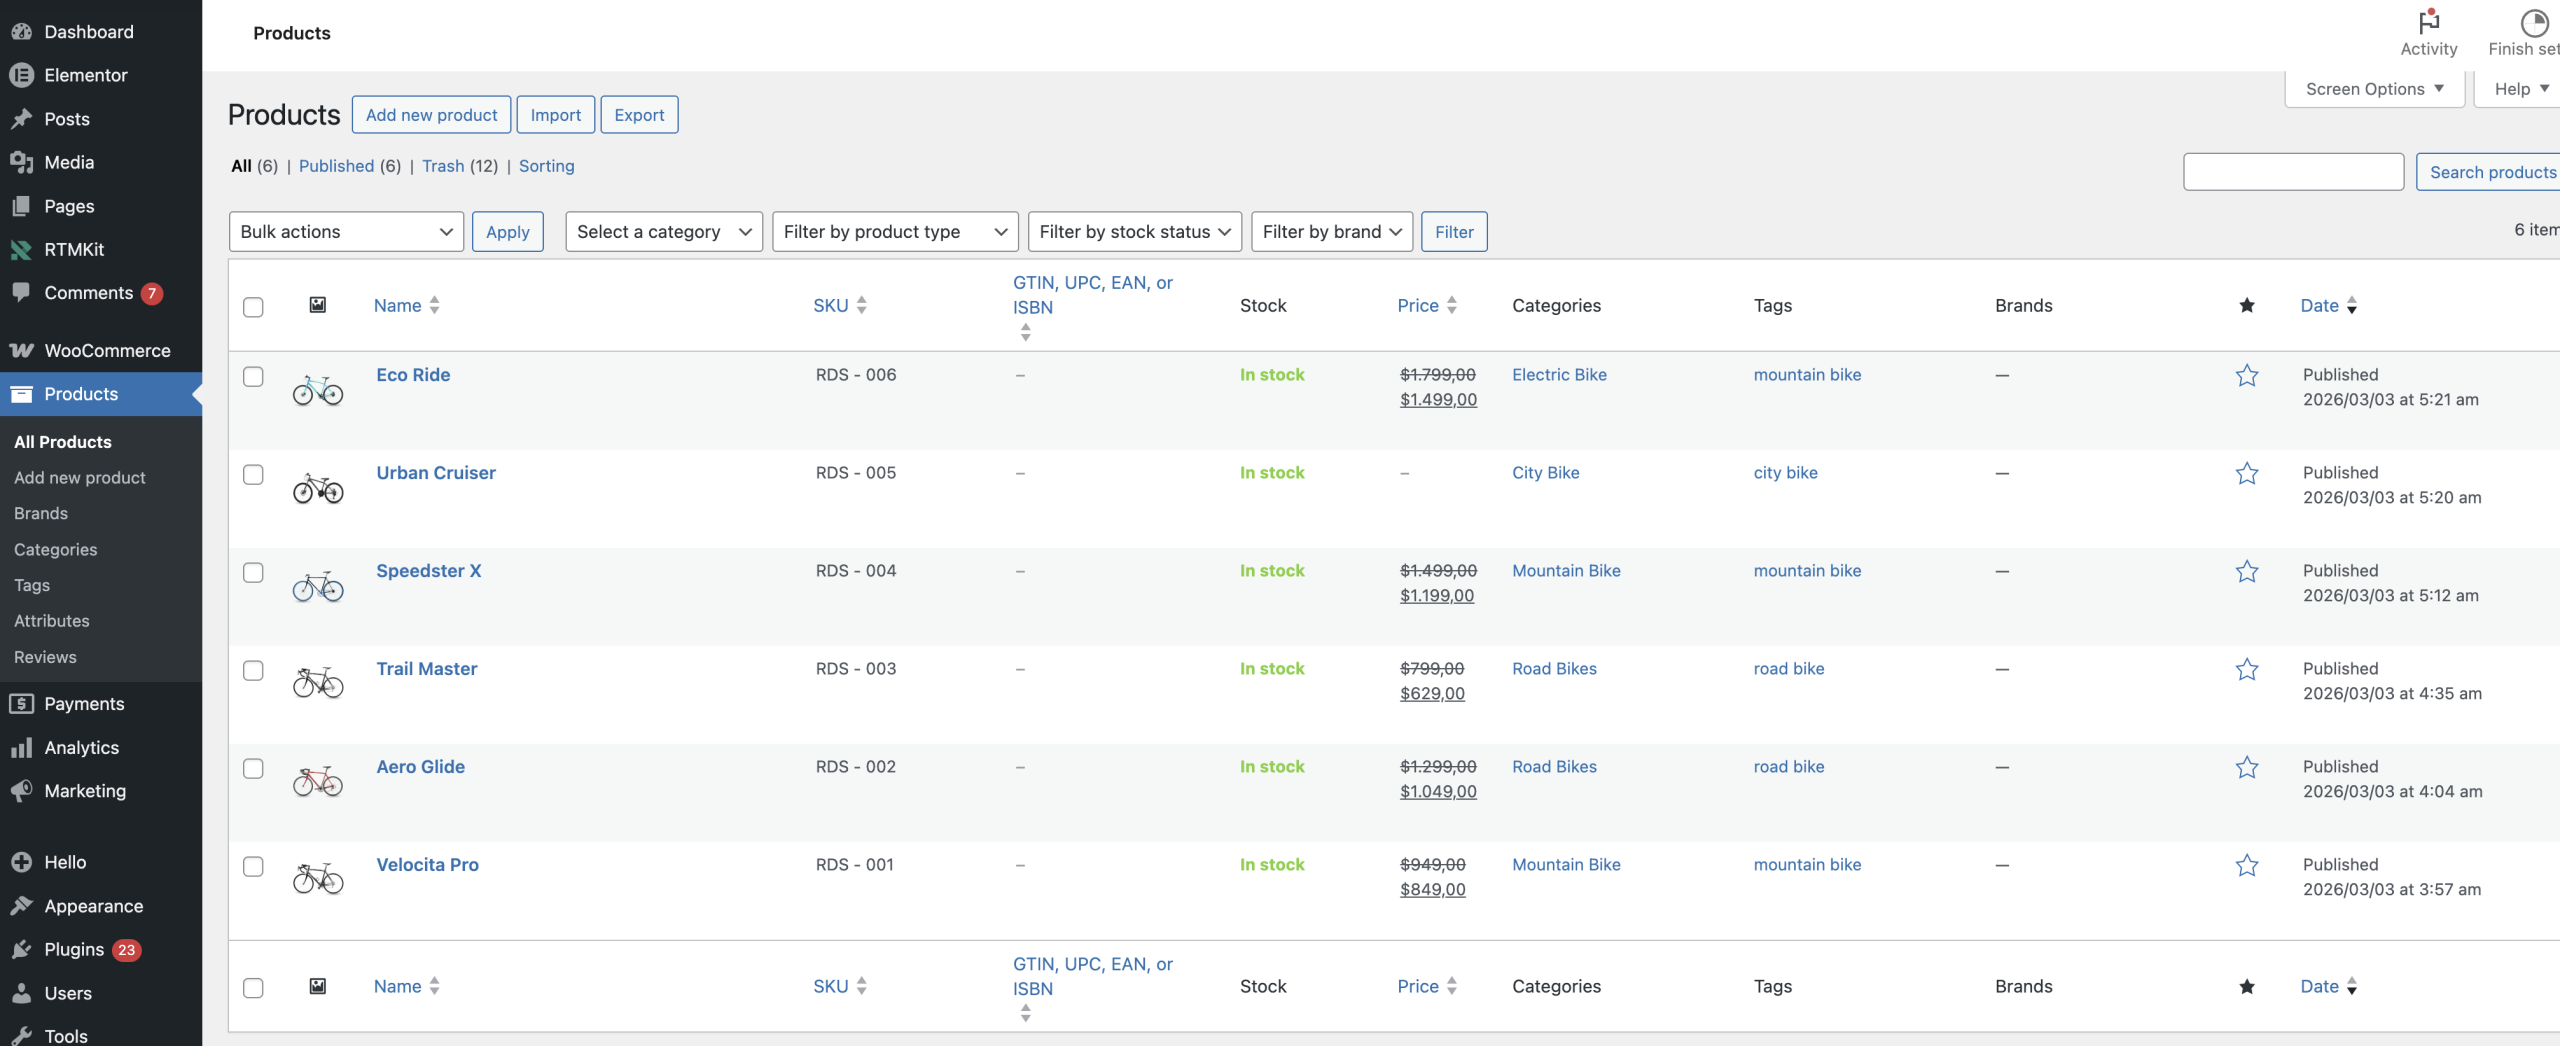Click the Add new product button
The width and height of the screenshot is (2560, 1046).
tap(431, 115)
